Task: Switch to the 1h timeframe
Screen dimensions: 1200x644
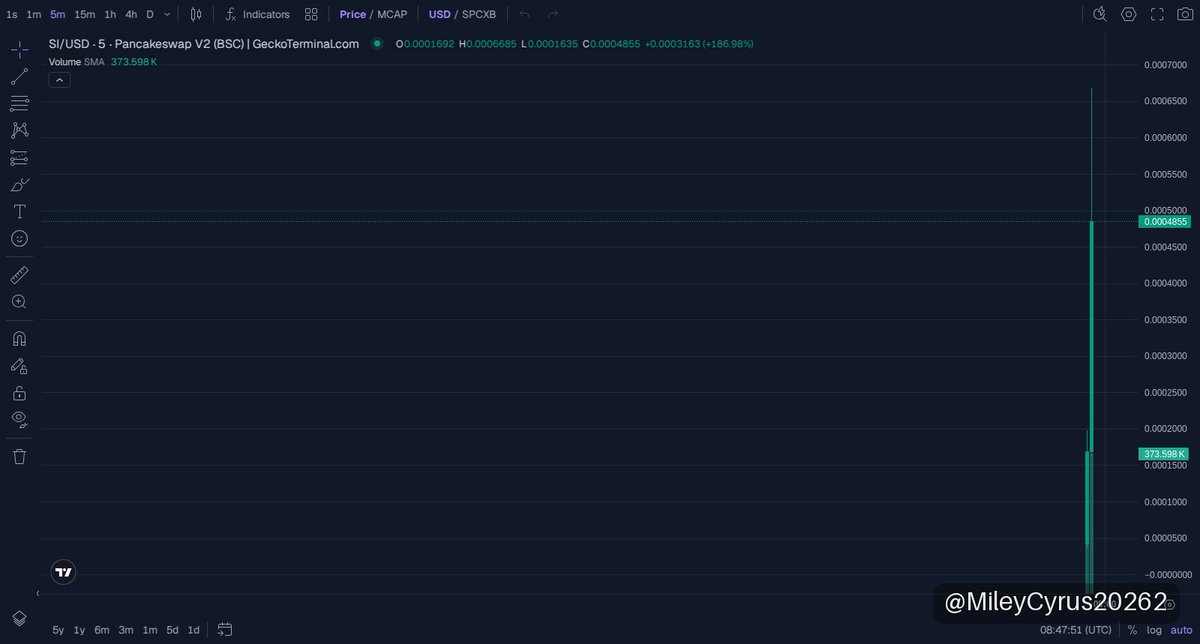Action: (110, 14)
